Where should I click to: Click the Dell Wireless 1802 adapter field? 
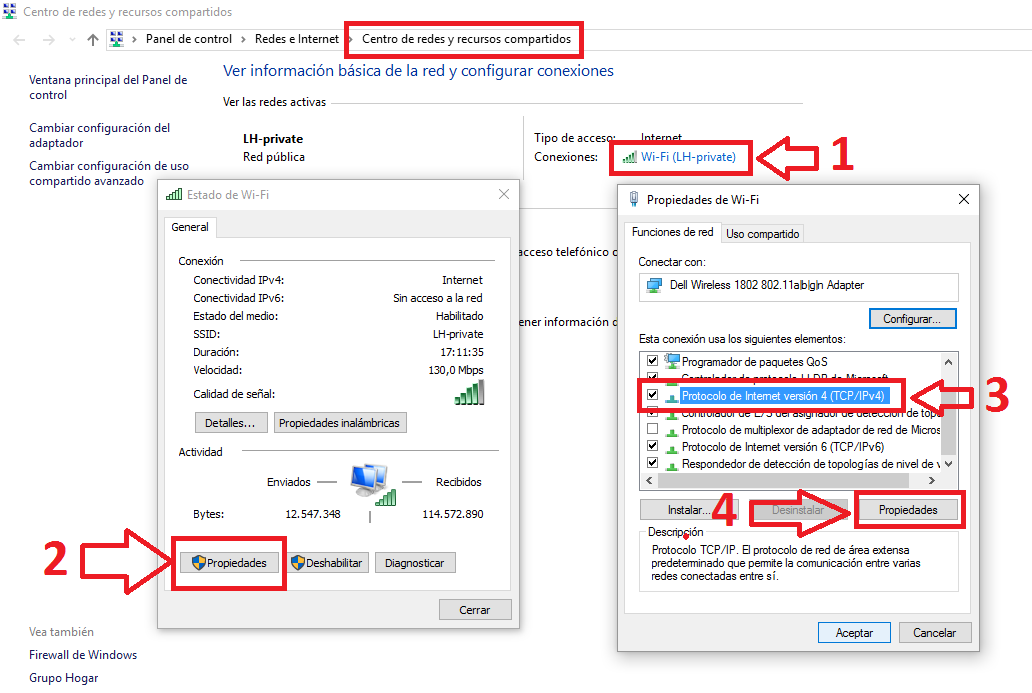(x=798, y=287)
